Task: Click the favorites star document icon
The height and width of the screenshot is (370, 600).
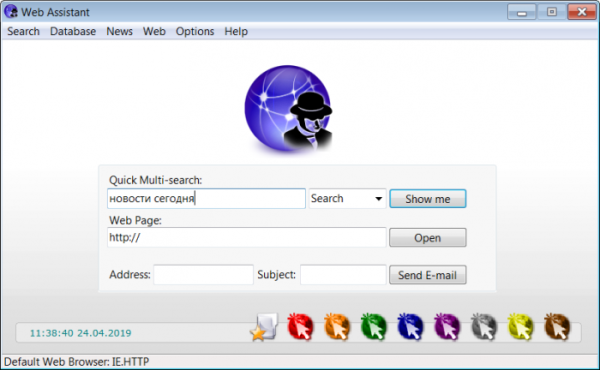Action: (264, 327)
